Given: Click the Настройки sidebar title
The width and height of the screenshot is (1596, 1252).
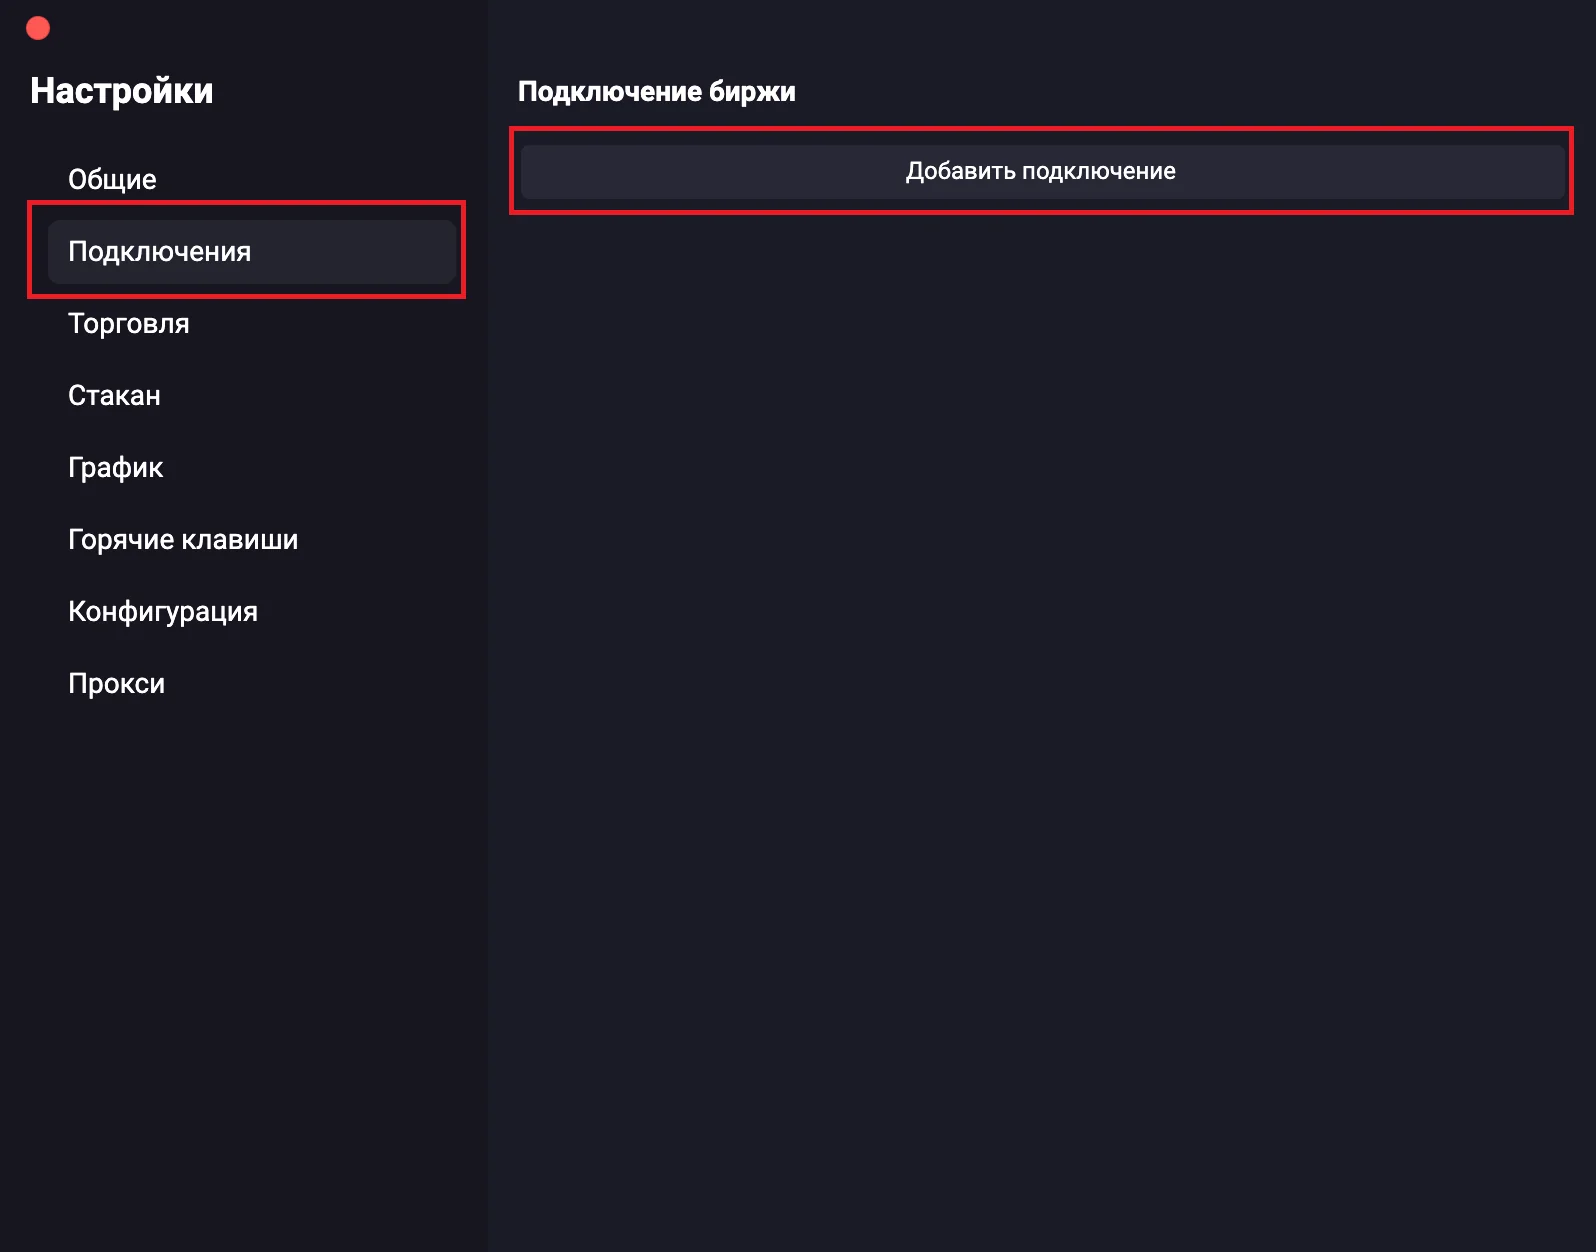Looking at the screenshot, I should click(121, 91).
